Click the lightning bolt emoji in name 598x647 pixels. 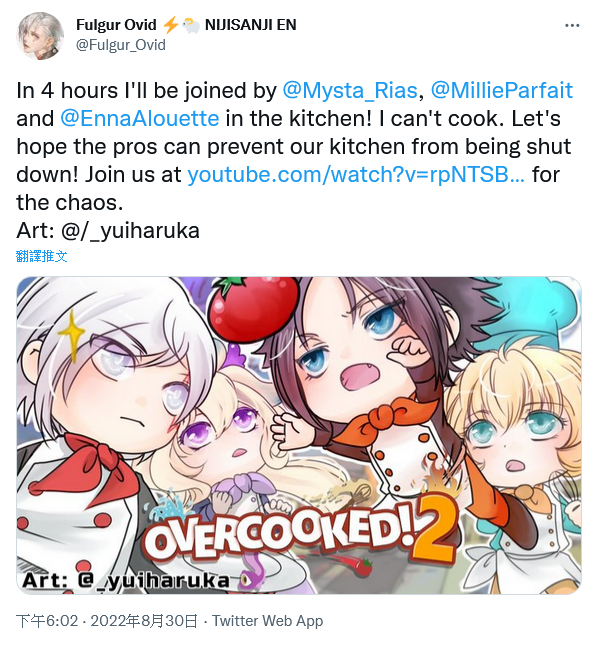pos(170,25)
